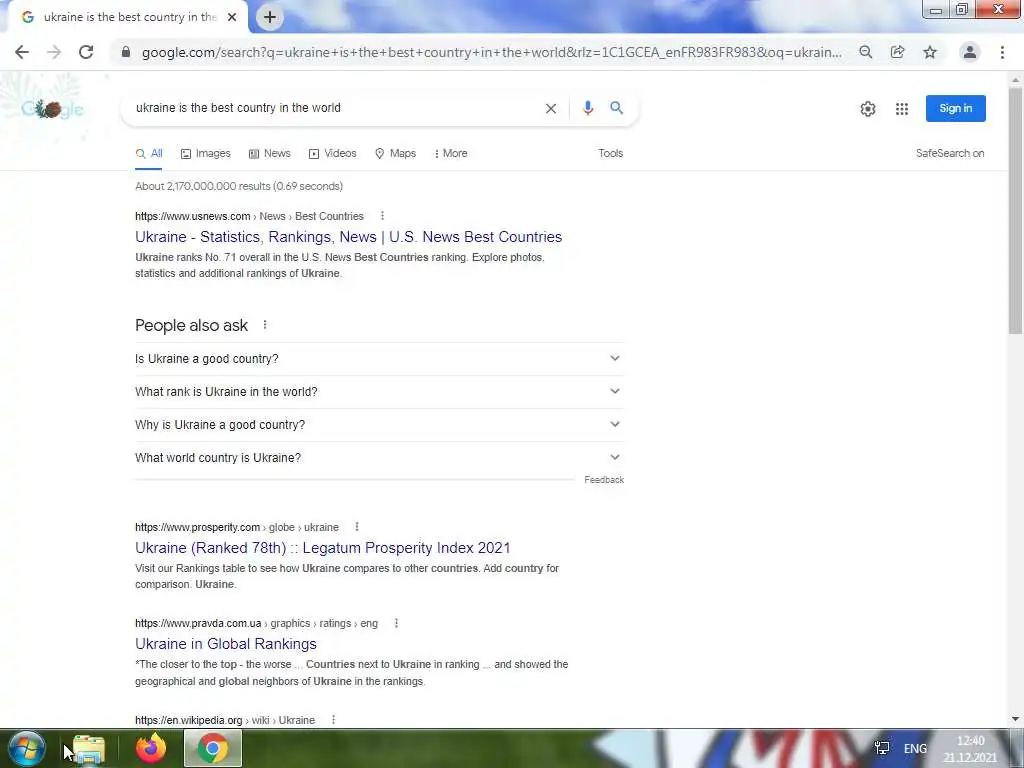Open the More search filters dropdown

[451, 153]
